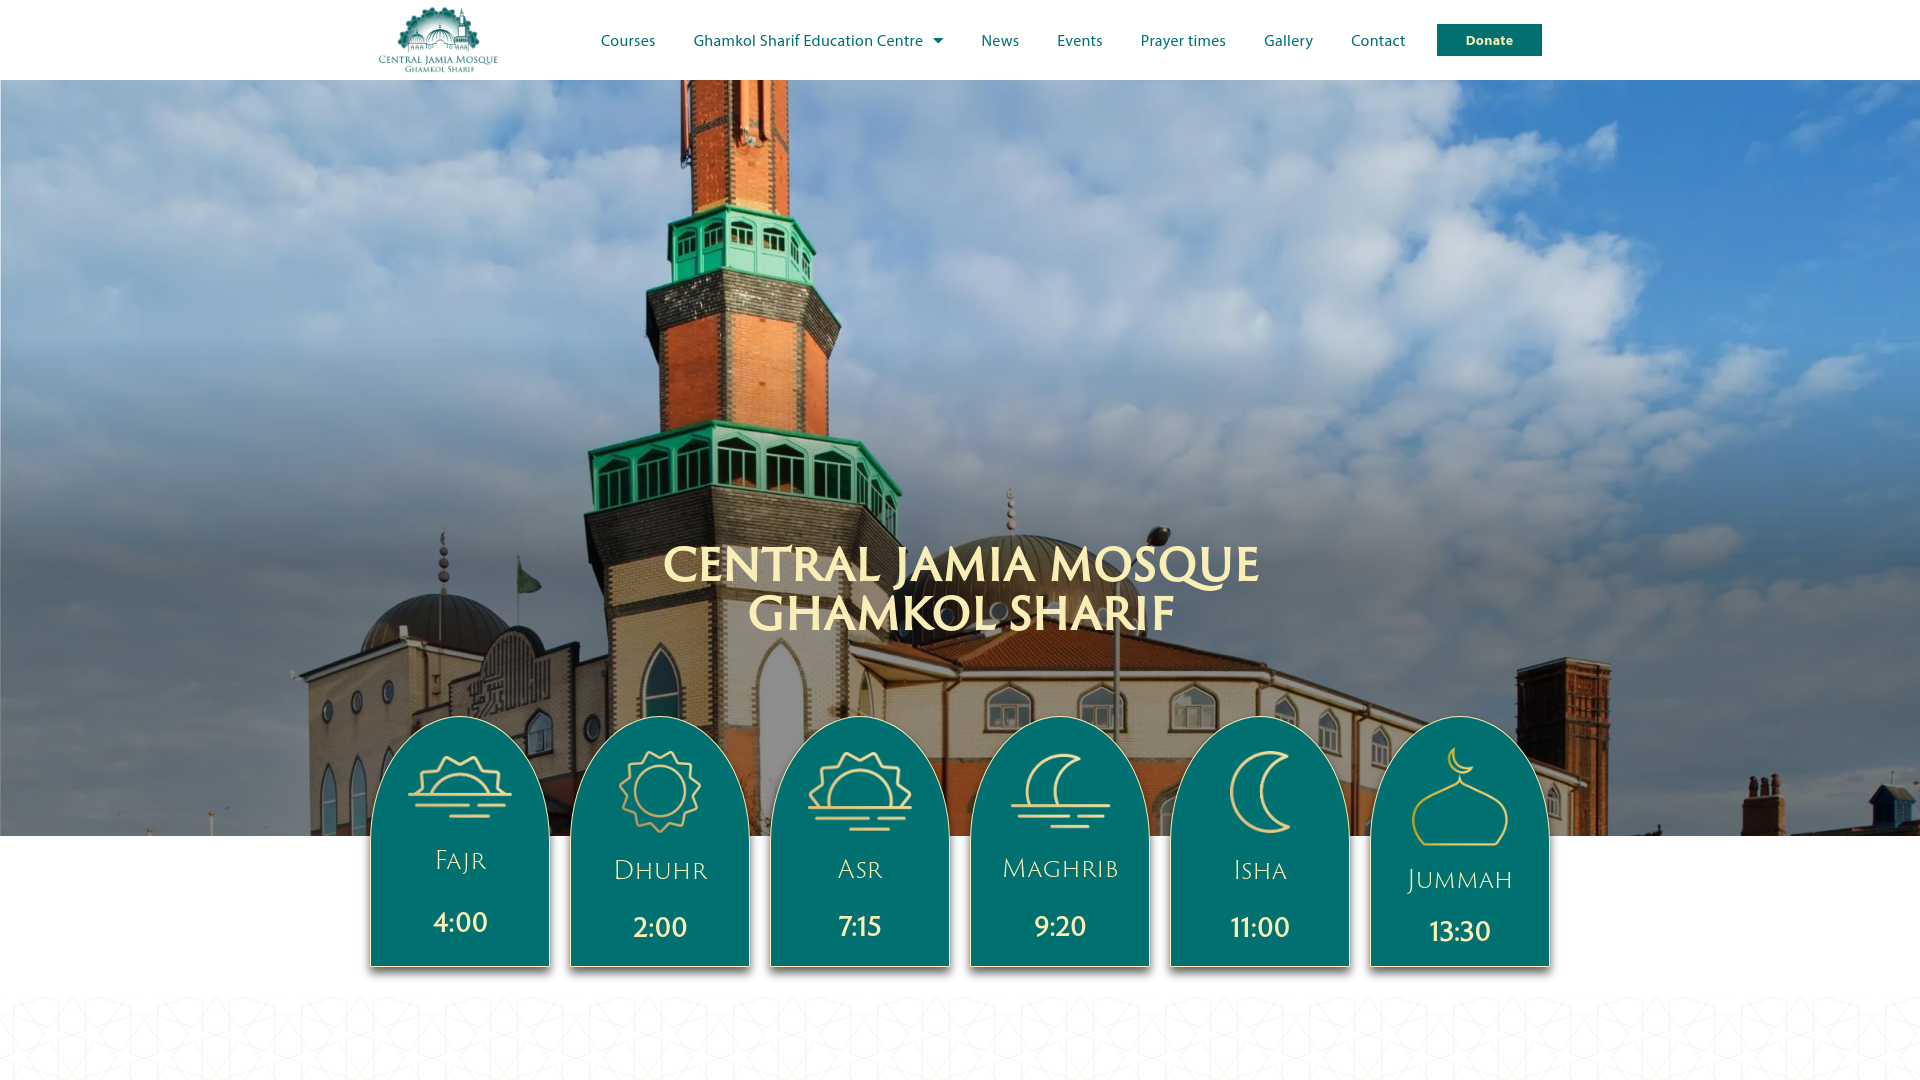
Task: Click the Fajr label
Action: (460, 861)
